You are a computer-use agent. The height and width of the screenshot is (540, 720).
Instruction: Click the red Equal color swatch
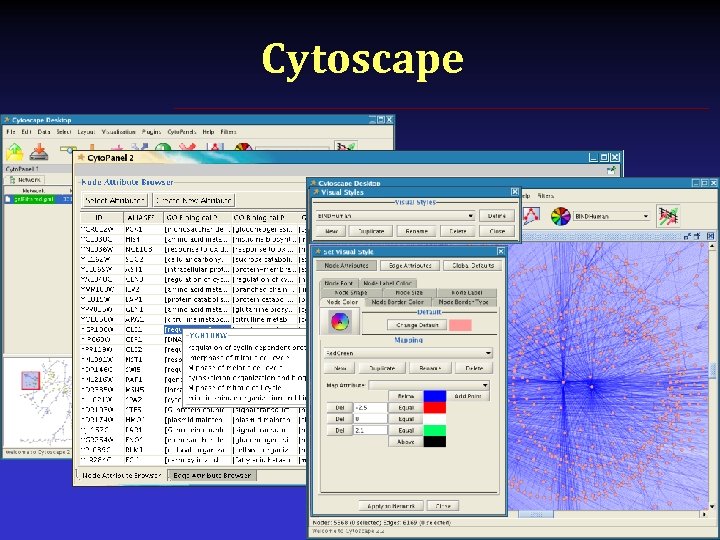pos(434,407)
